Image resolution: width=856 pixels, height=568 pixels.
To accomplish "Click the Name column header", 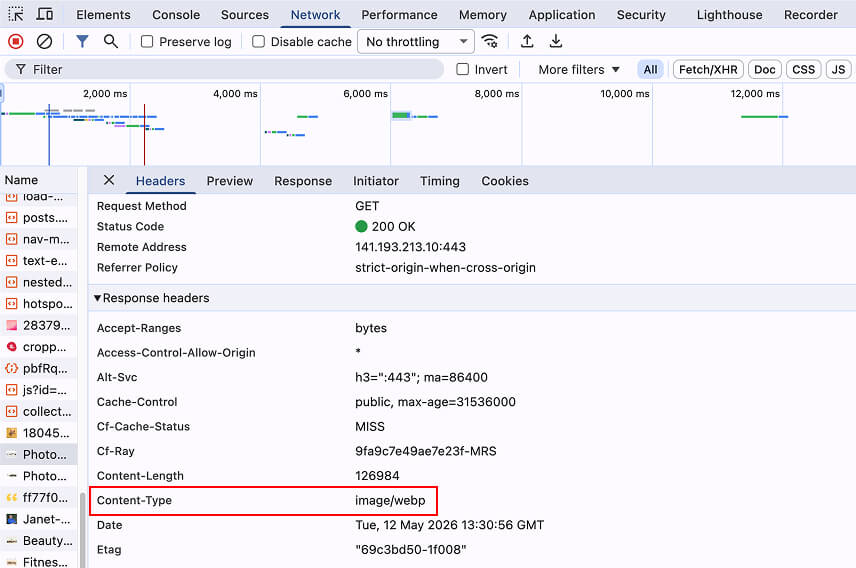I will click(x=38, y=180).
